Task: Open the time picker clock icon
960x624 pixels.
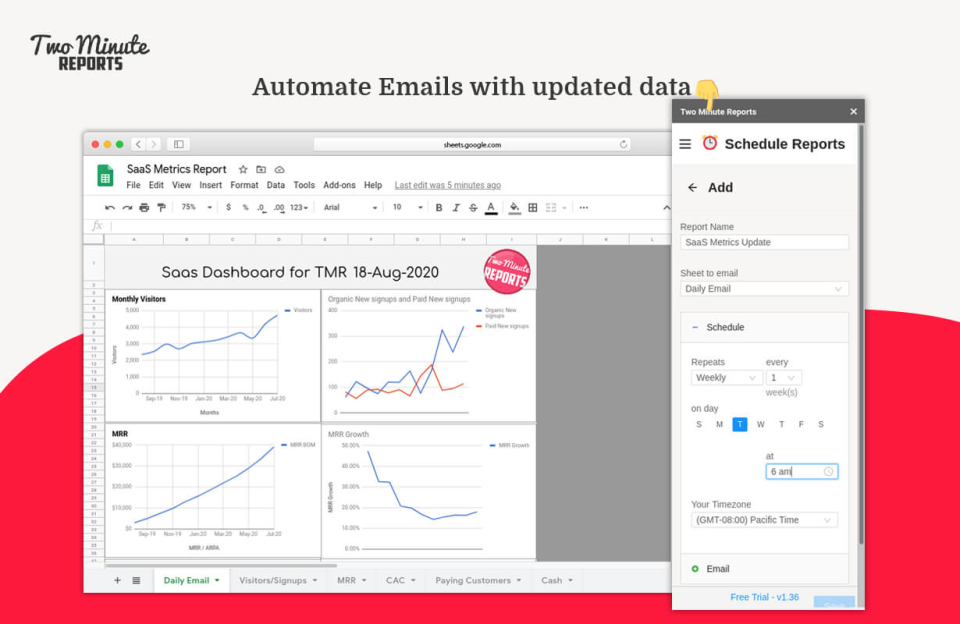Action: click(828, 472)
